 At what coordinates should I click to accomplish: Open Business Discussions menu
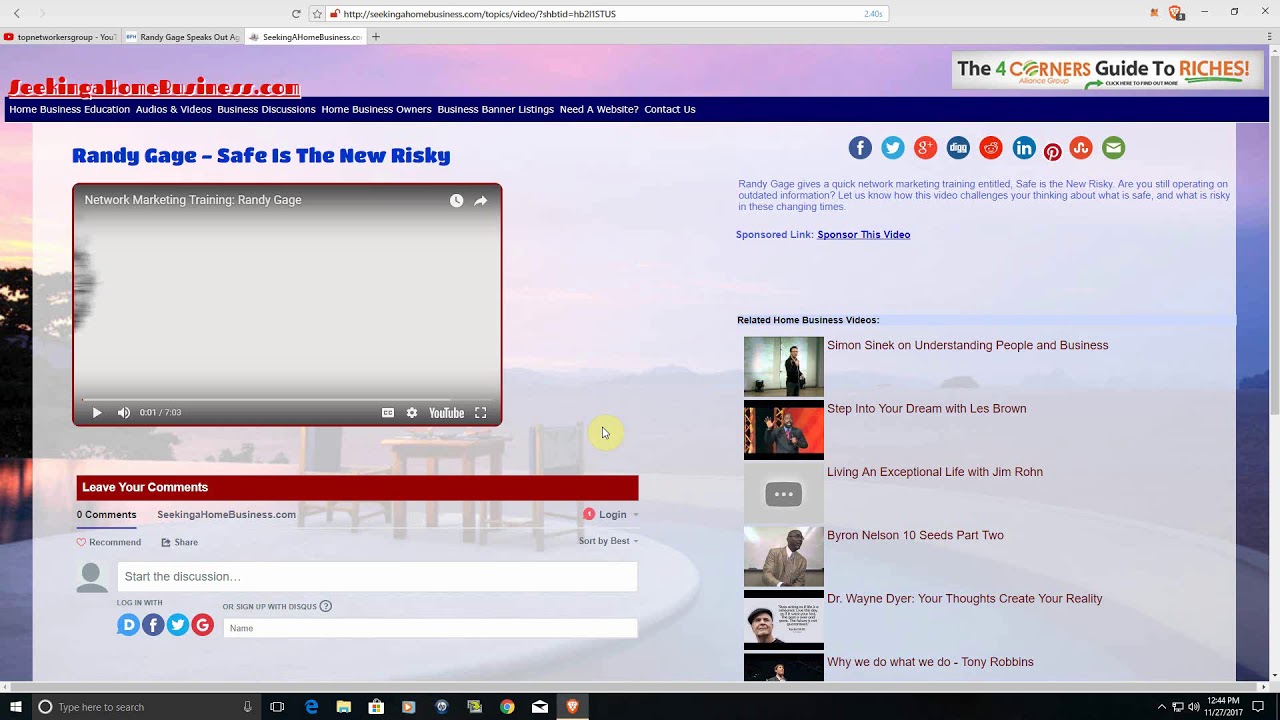[266, 109]
